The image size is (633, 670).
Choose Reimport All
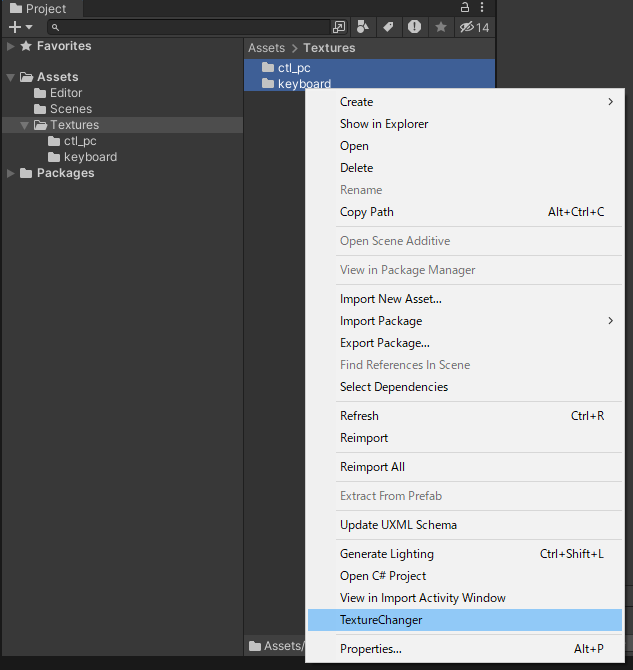click(465, 467)
